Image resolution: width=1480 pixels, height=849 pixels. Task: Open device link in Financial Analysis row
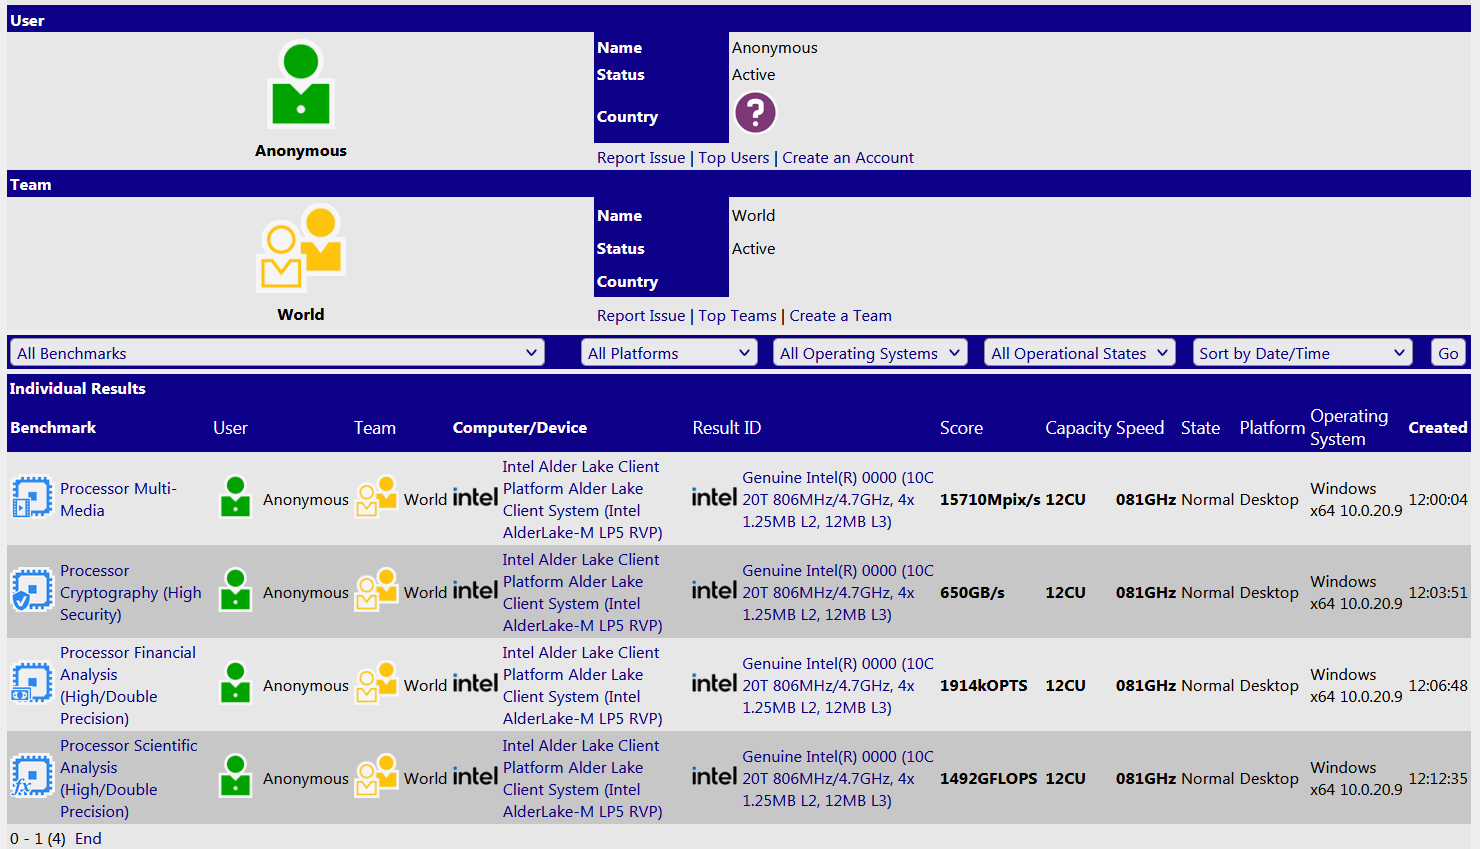coord(582,685)
